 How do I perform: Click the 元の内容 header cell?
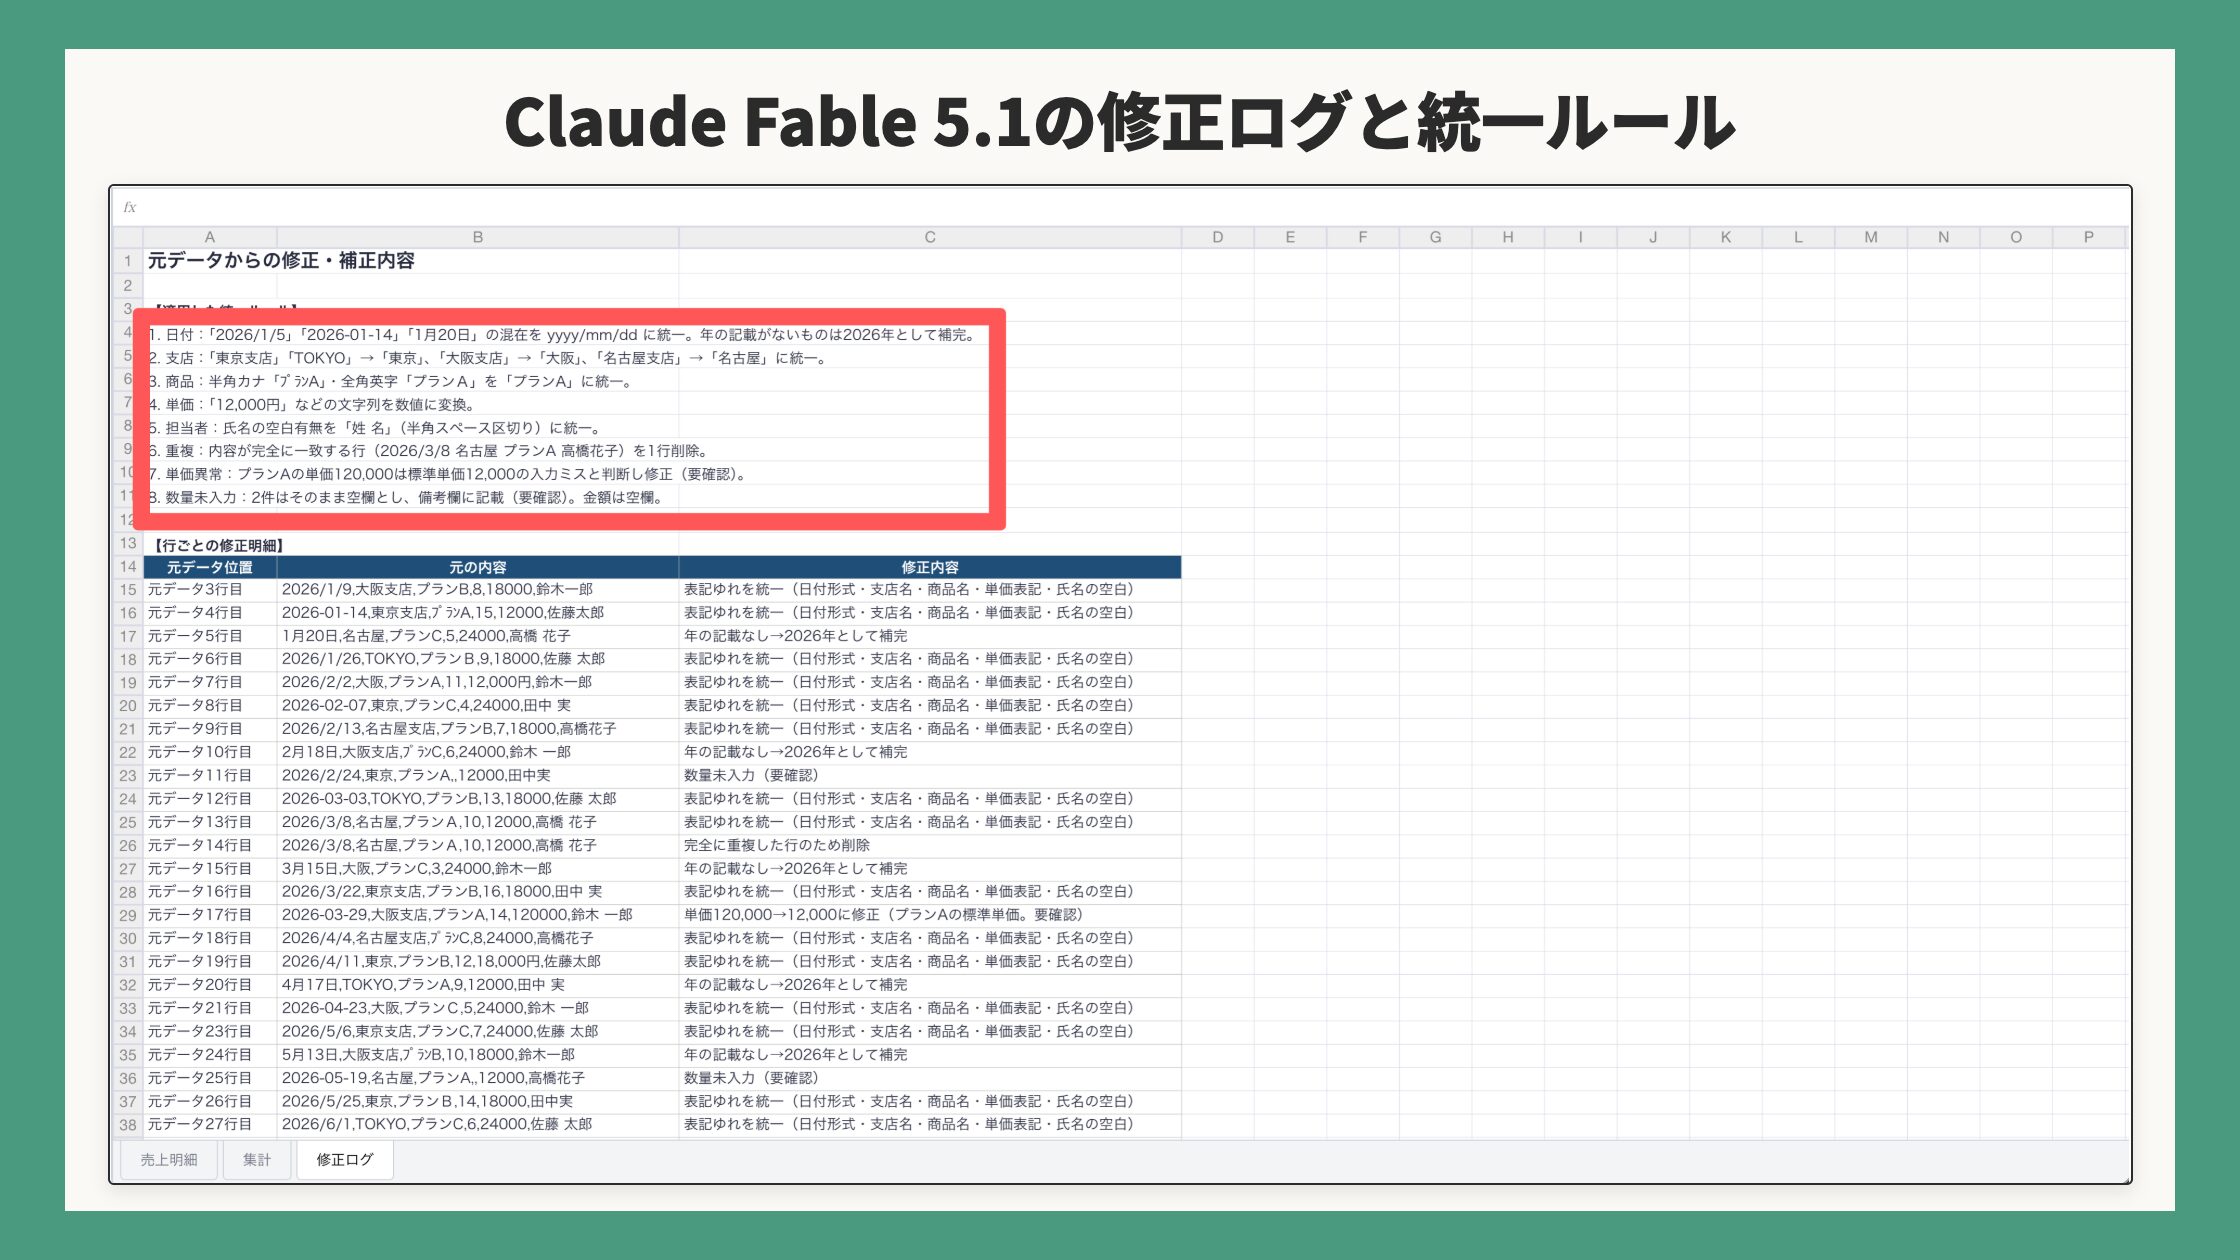click(x=478, y=567)
